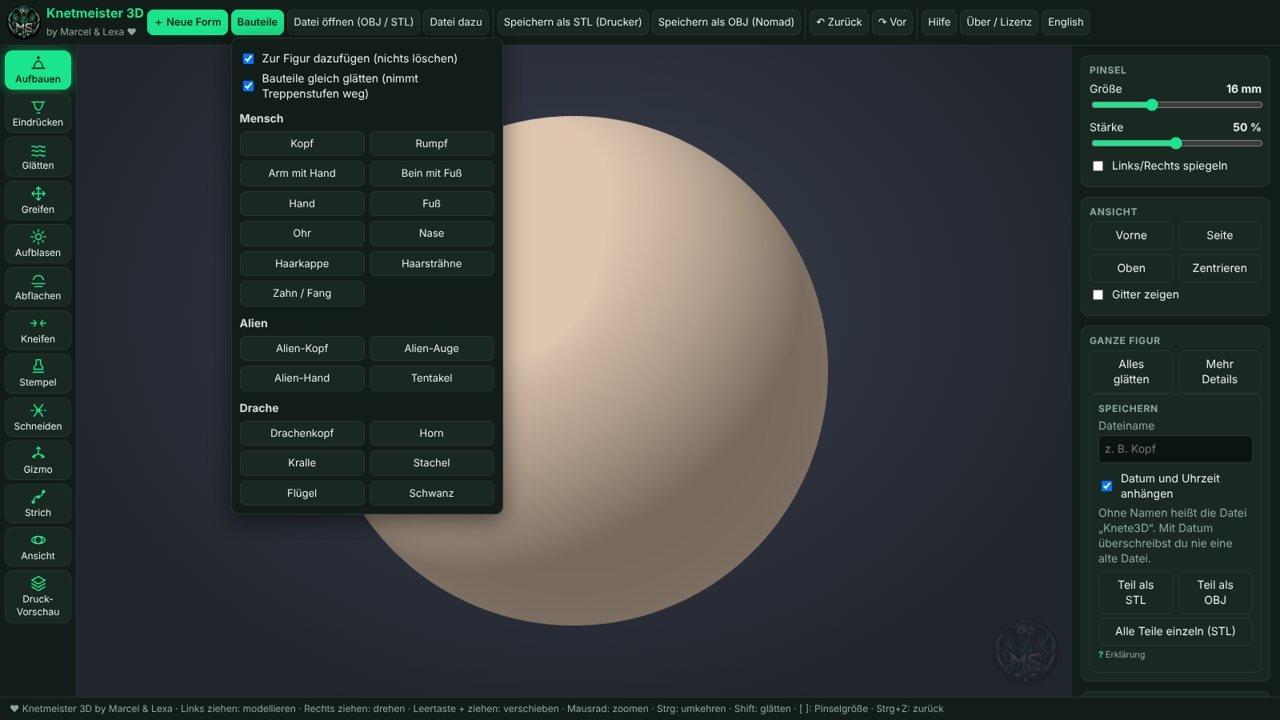Add the Zahn / Fang part
The height and width of the screenshot is (720, 1280).
(302, 293)
